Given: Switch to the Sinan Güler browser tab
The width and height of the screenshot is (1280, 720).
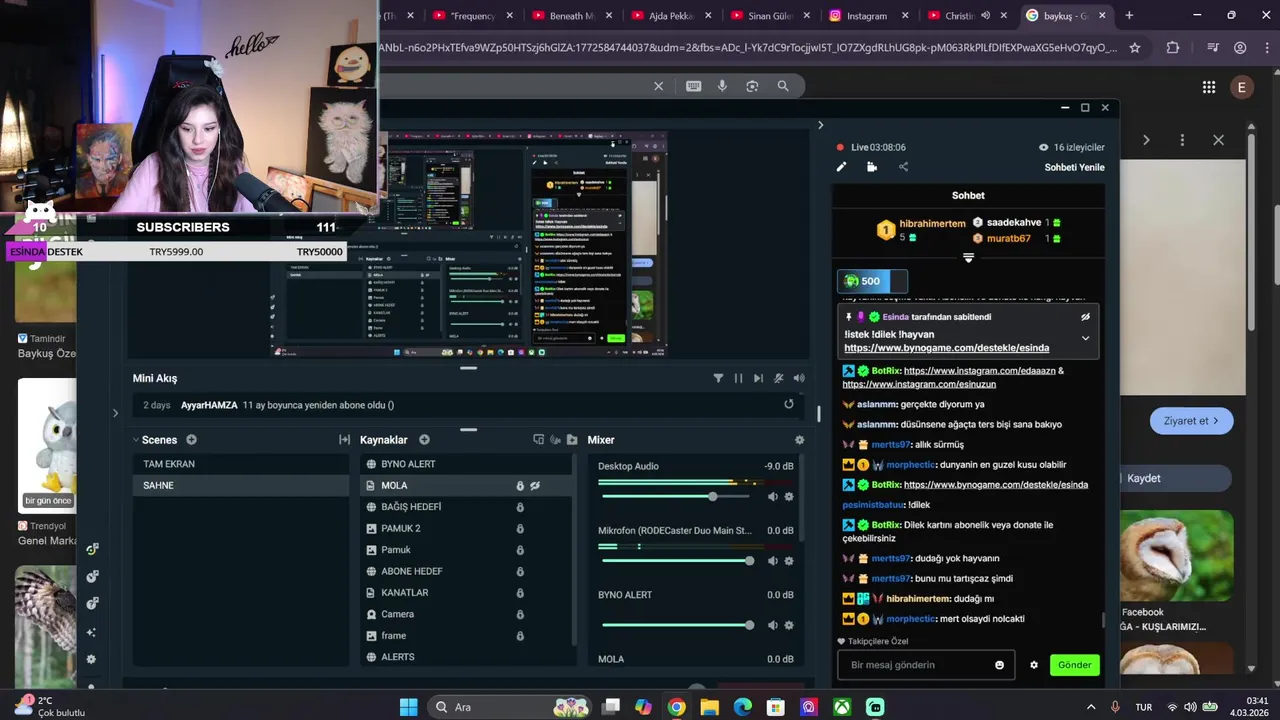Looking at the screenshot, I should (769, 16).
